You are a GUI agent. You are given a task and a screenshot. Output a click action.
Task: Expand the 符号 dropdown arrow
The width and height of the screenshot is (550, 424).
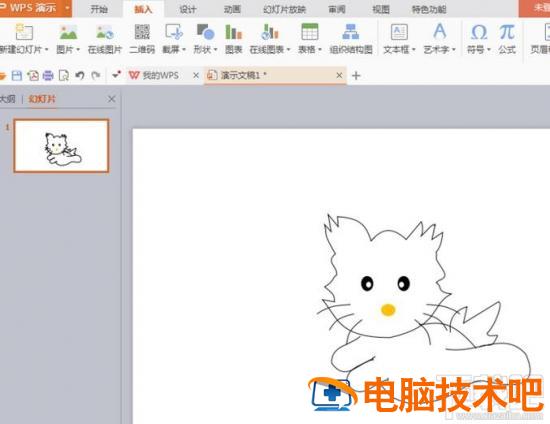488,50
